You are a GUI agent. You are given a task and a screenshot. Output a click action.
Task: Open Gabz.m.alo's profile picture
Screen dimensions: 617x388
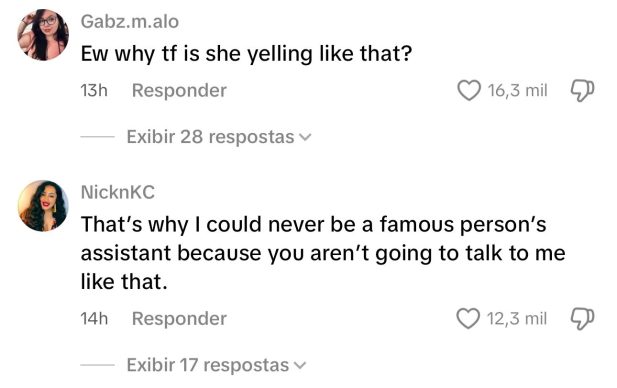43,35
